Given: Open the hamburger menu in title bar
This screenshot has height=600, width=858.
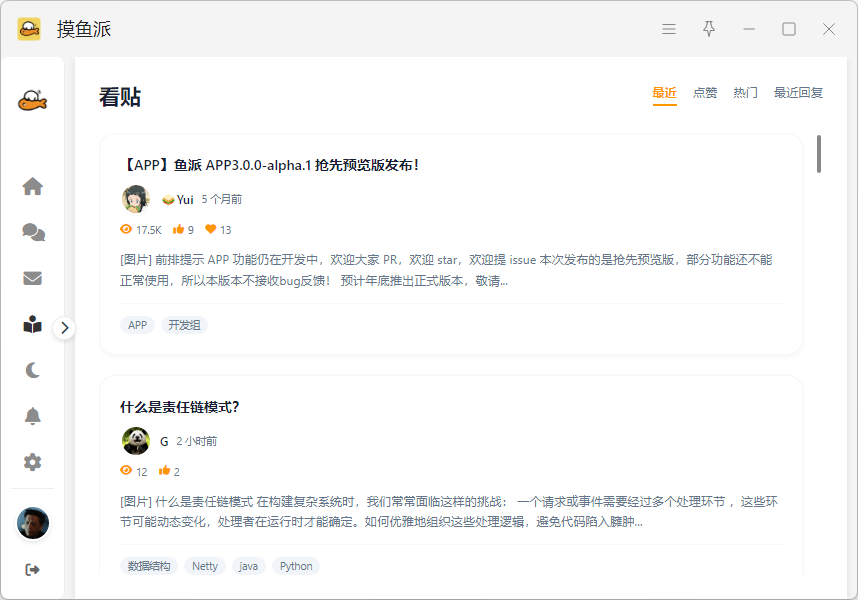Looking at the screenshot, I should [x=669, y=29].
